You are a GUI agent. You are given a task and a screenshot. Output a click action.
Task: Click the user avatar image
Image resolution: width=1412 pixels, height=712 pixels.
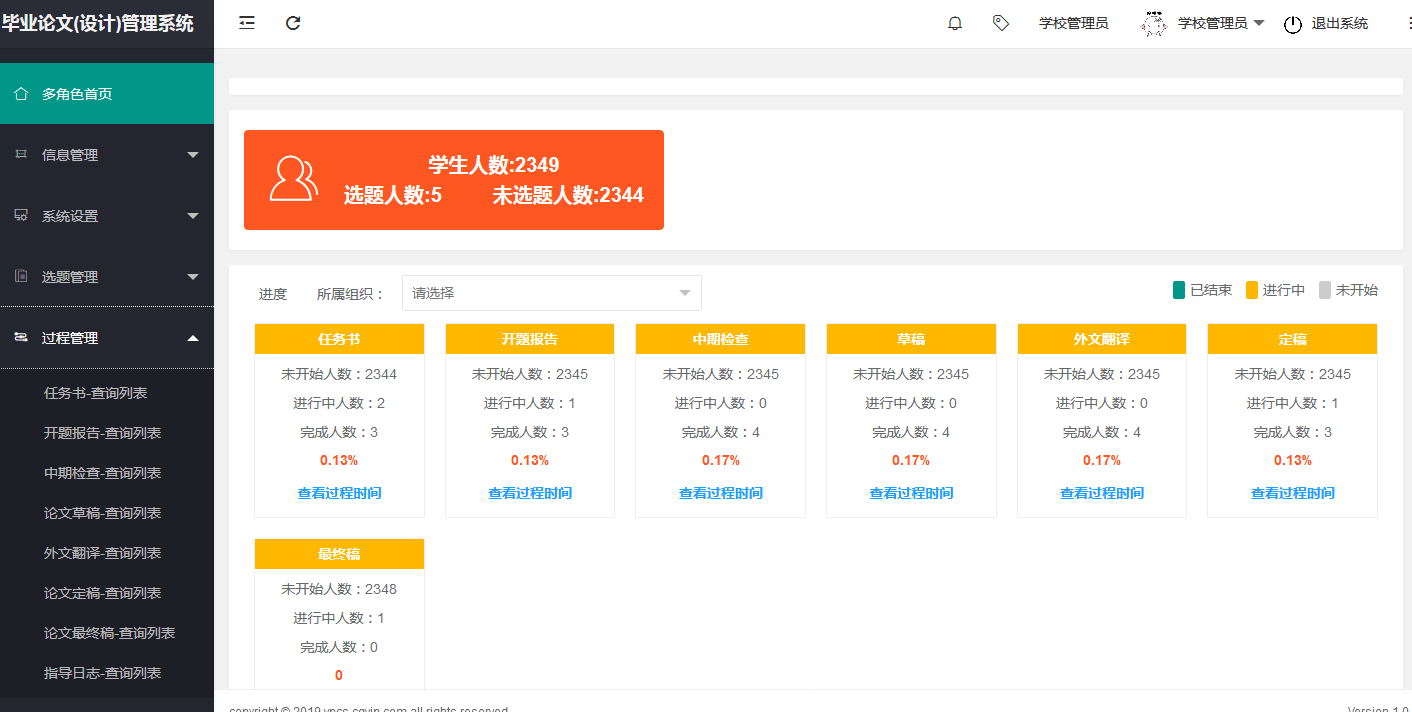pos(1154,23)
